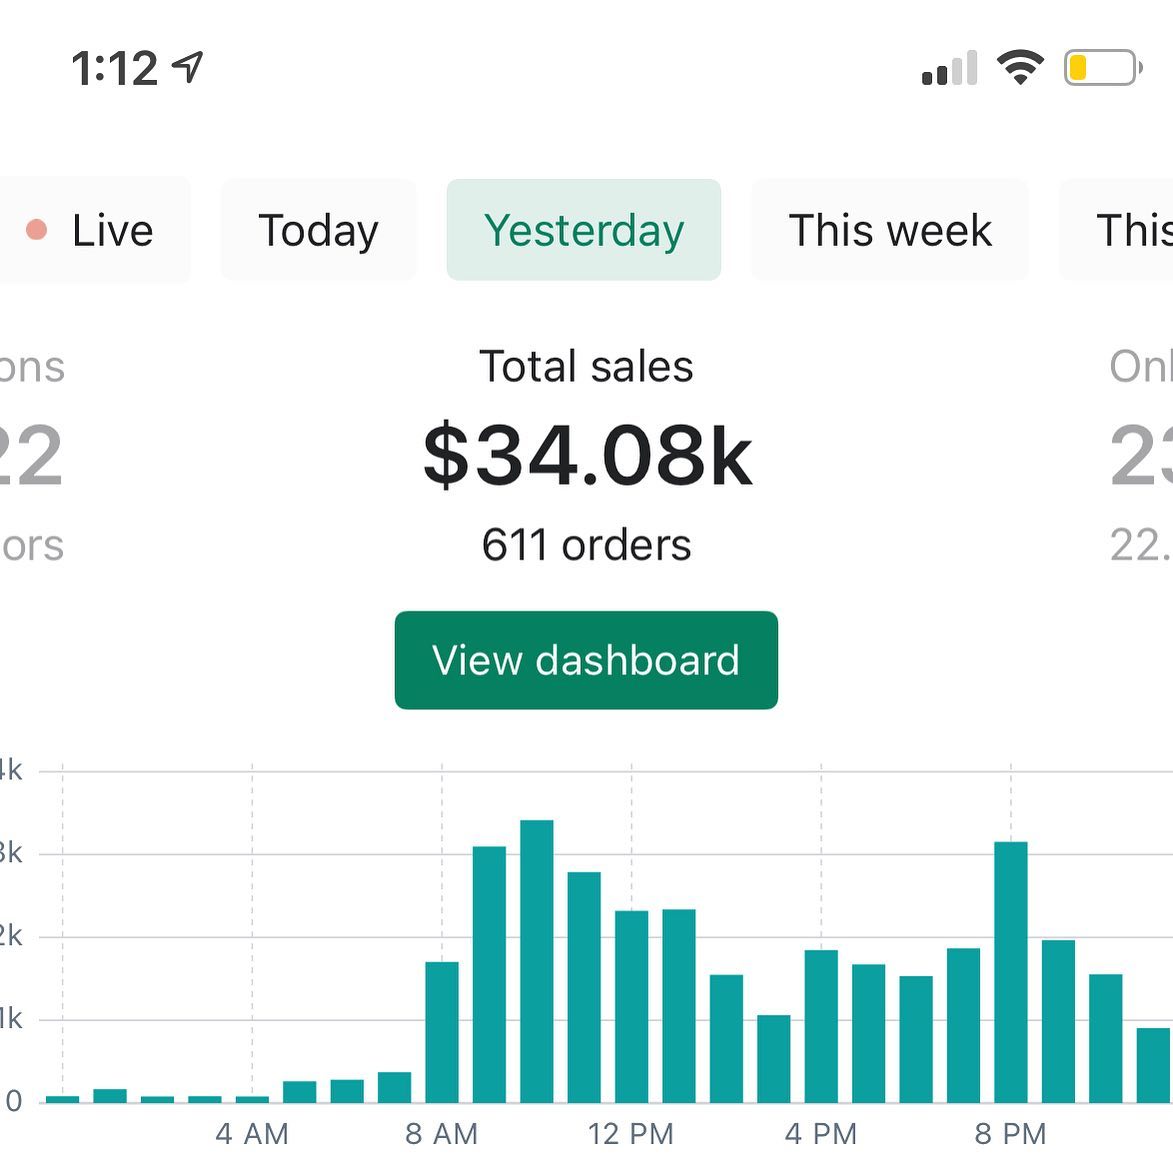1173x1173 pixels.
Task: Tap the location arrow icon in status bar
Action: click(188, 68)
